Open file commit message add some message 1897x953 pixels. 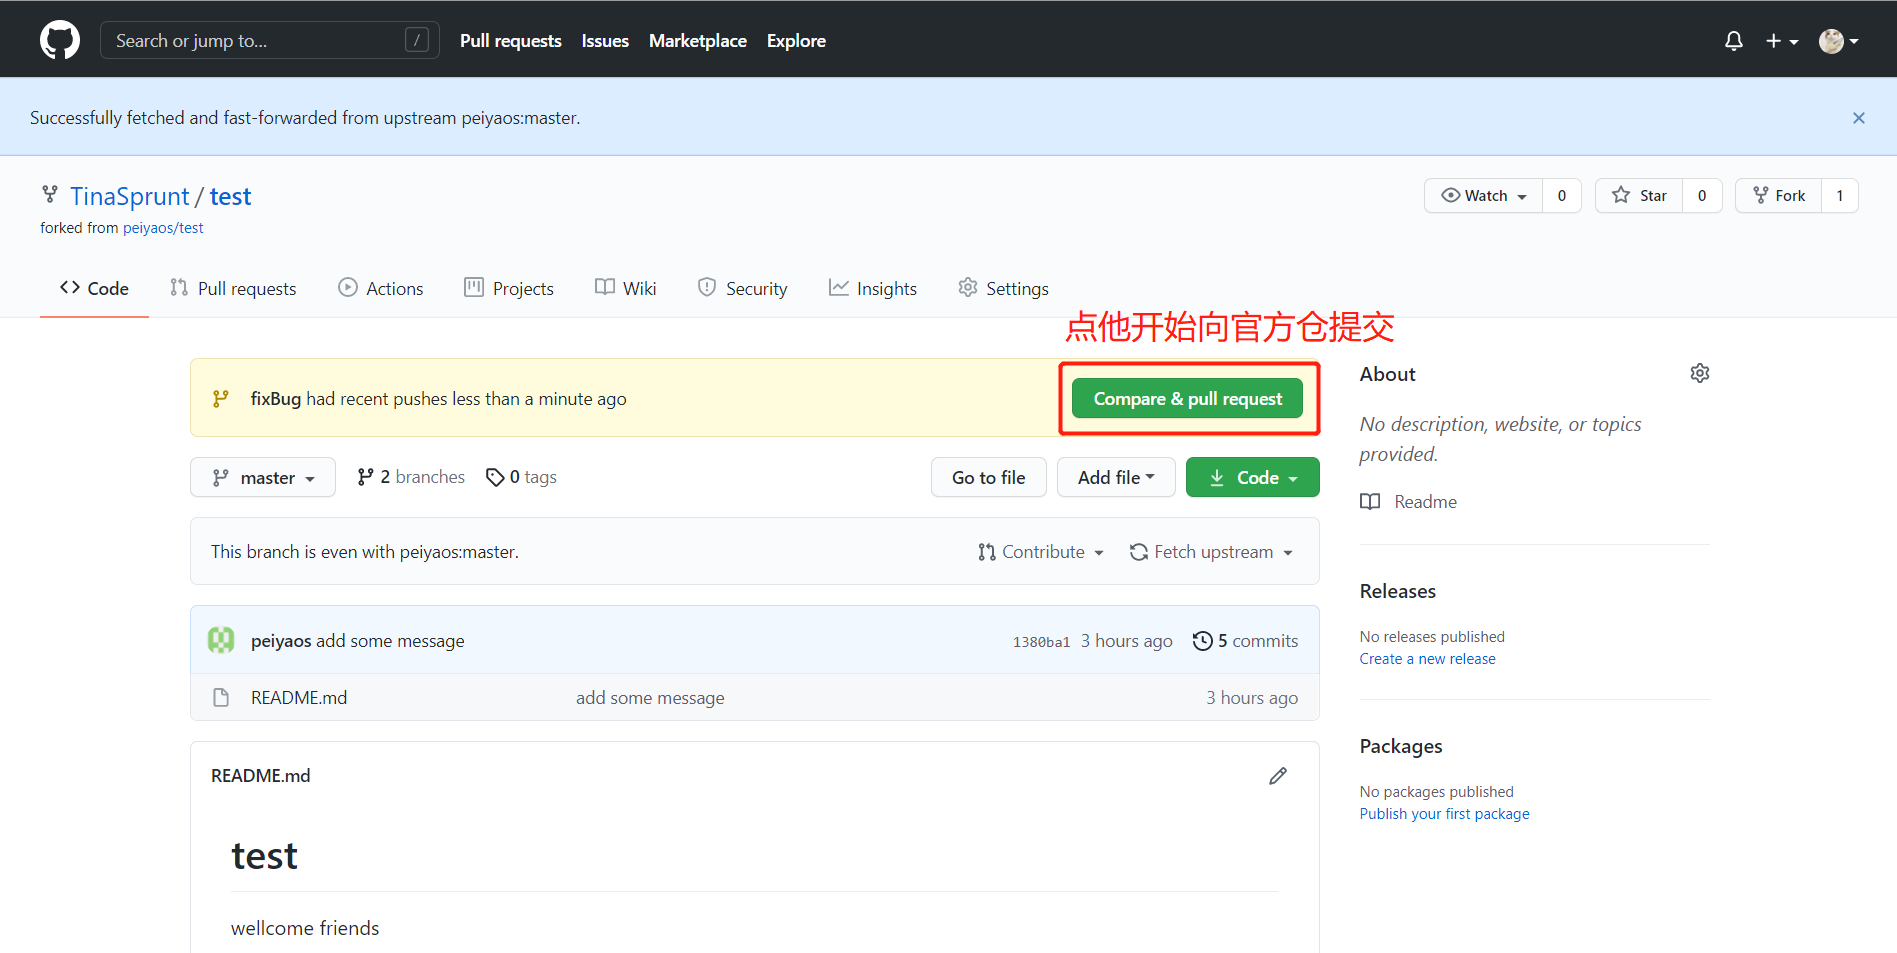click(650, 698)
